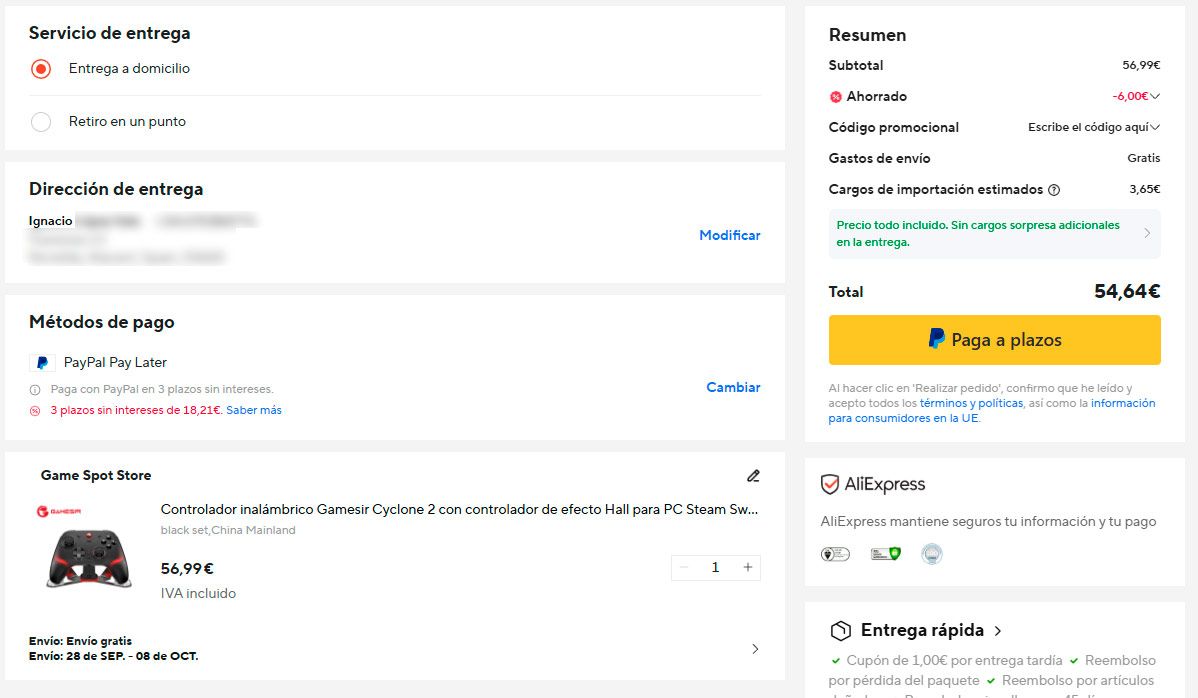Open the Precio todo incluido info banner
This screenshot has height=698, width=1198.
point(994,234)
